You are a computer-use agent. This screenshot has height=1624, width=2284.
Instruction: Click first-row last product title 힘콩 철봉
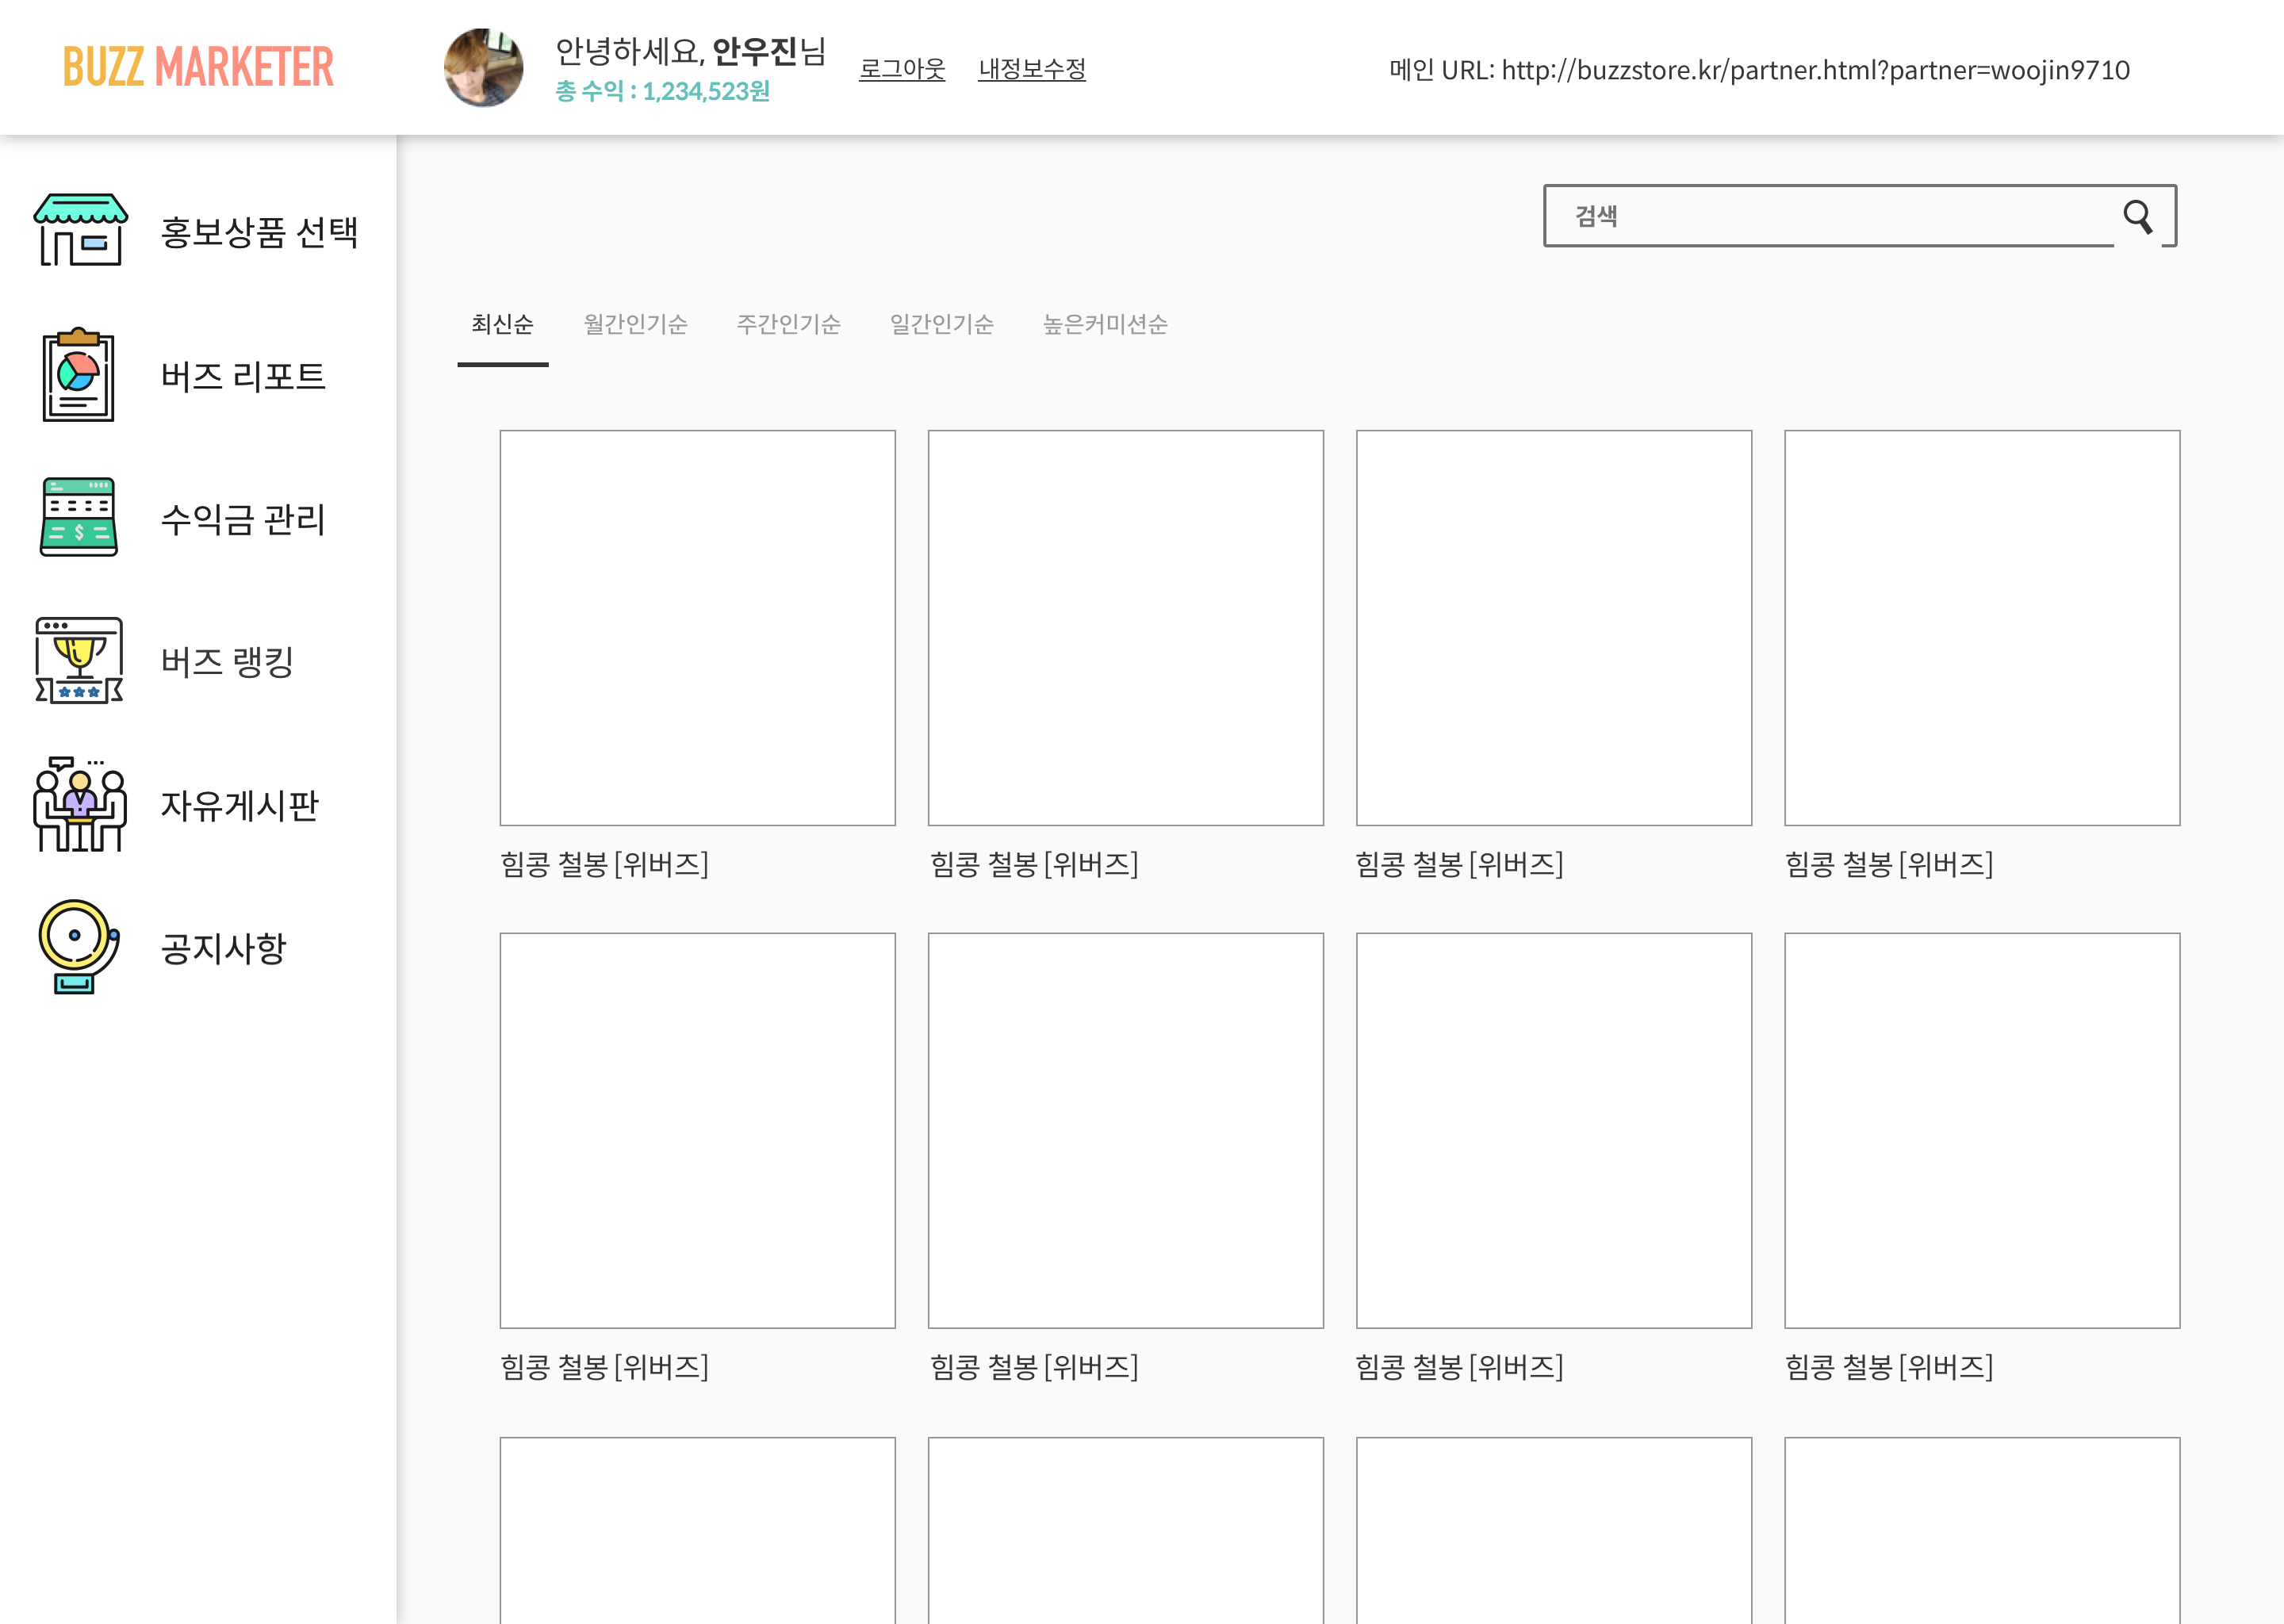tap(1889, 864)
